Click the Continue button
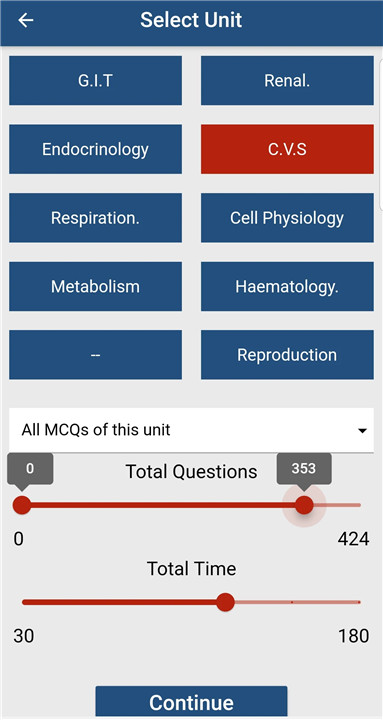 tap(192, 702)
